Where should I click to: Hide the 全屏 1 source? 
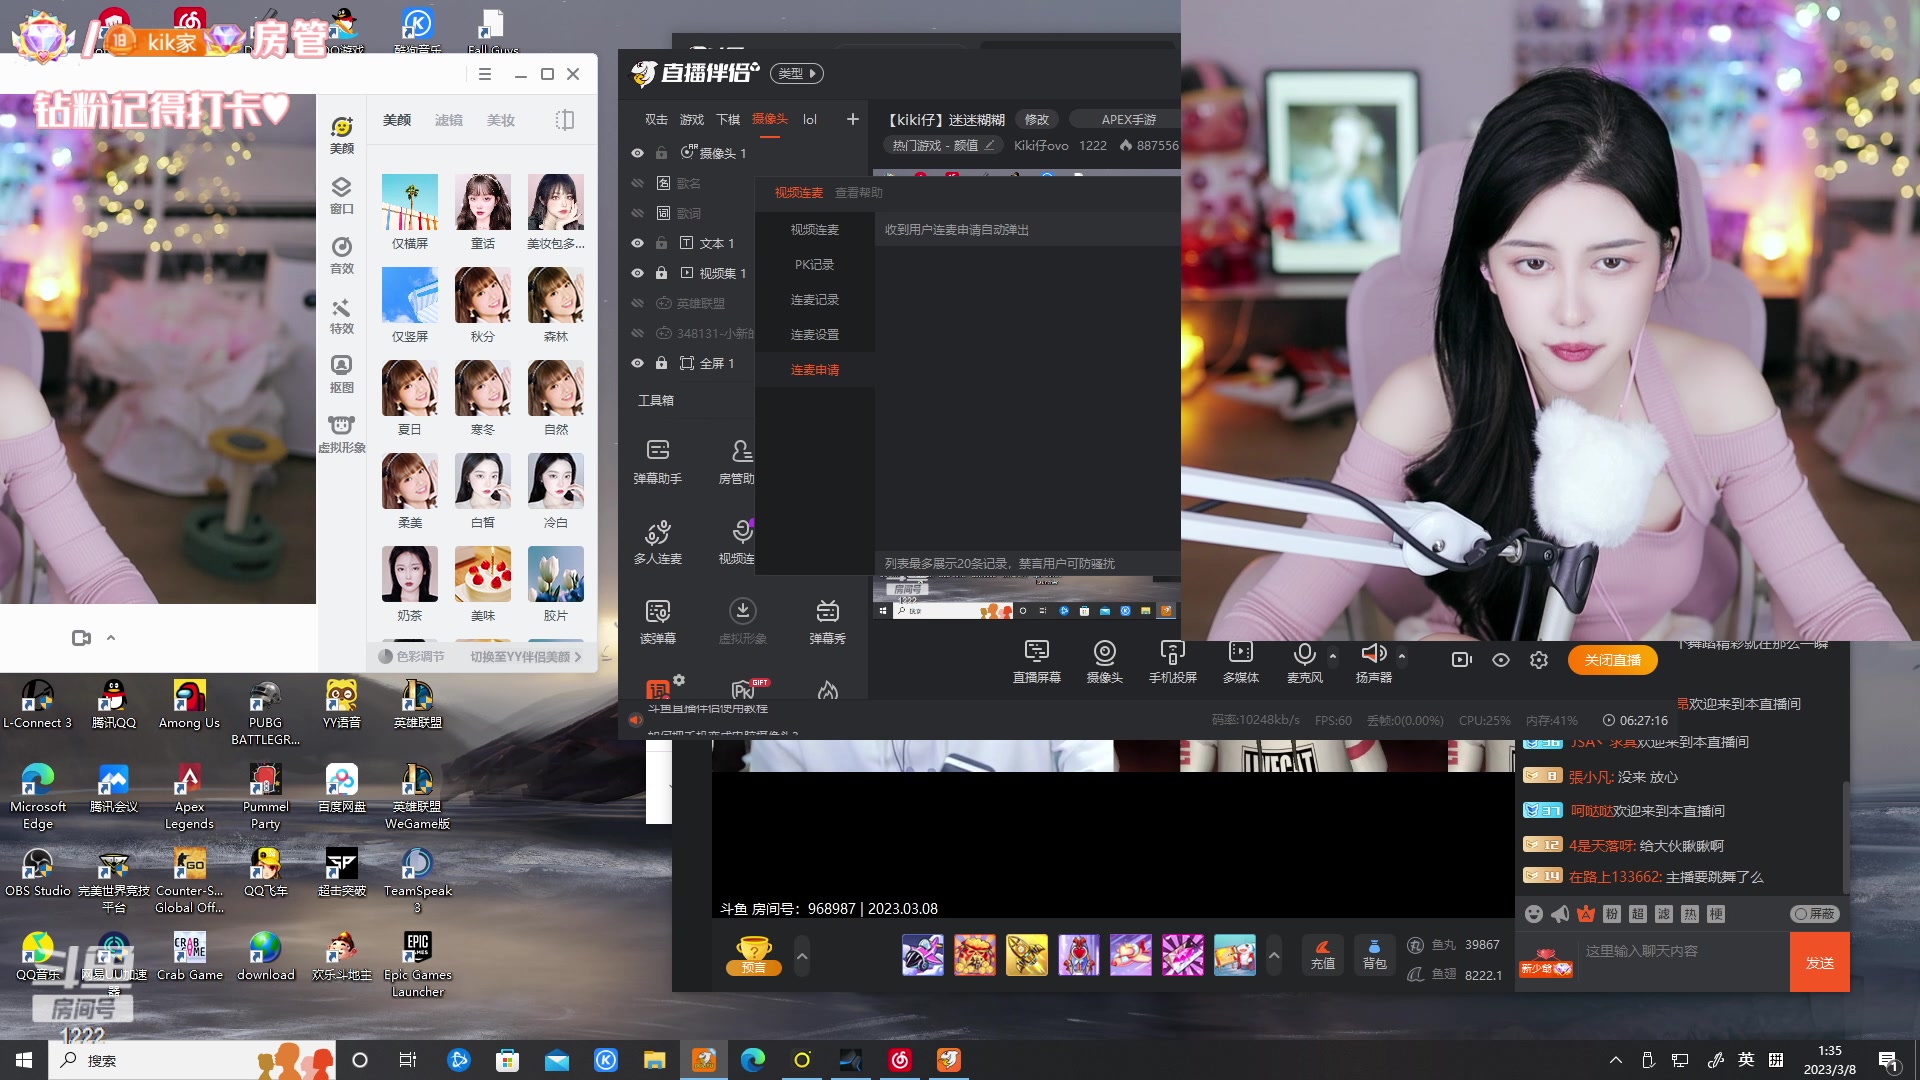(637, 363)
